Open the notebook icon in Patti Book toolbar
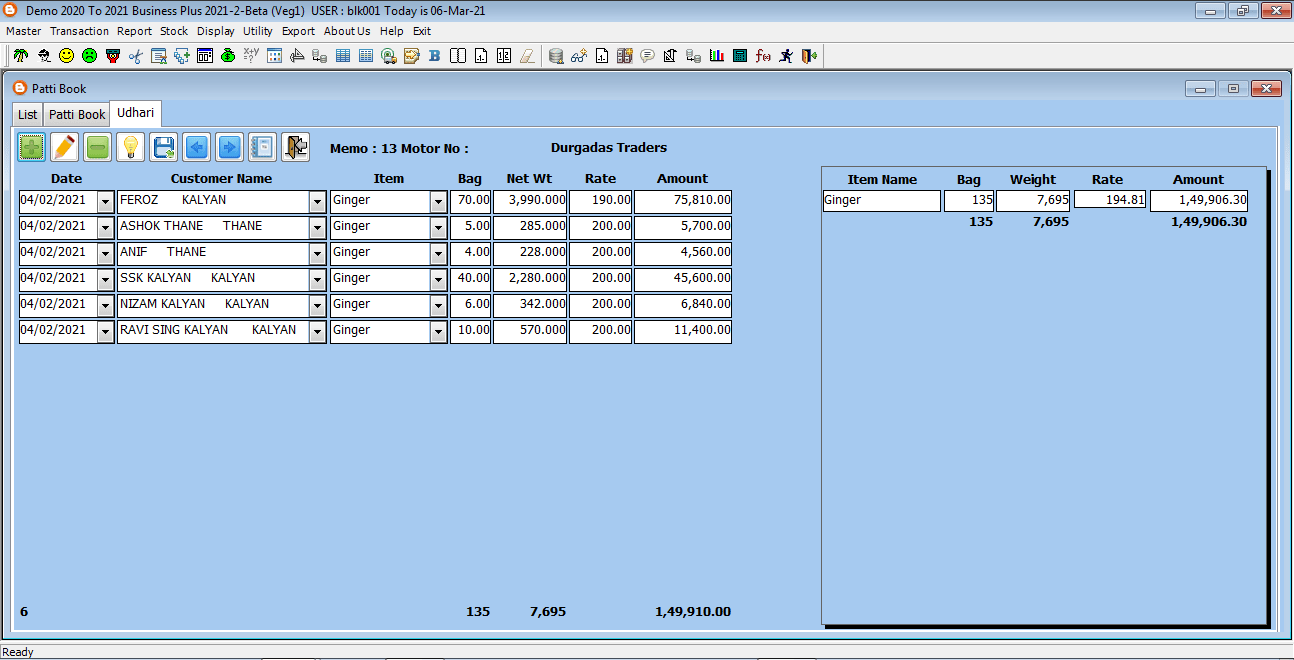This screenshot has width=1294, height=660. 262,148
